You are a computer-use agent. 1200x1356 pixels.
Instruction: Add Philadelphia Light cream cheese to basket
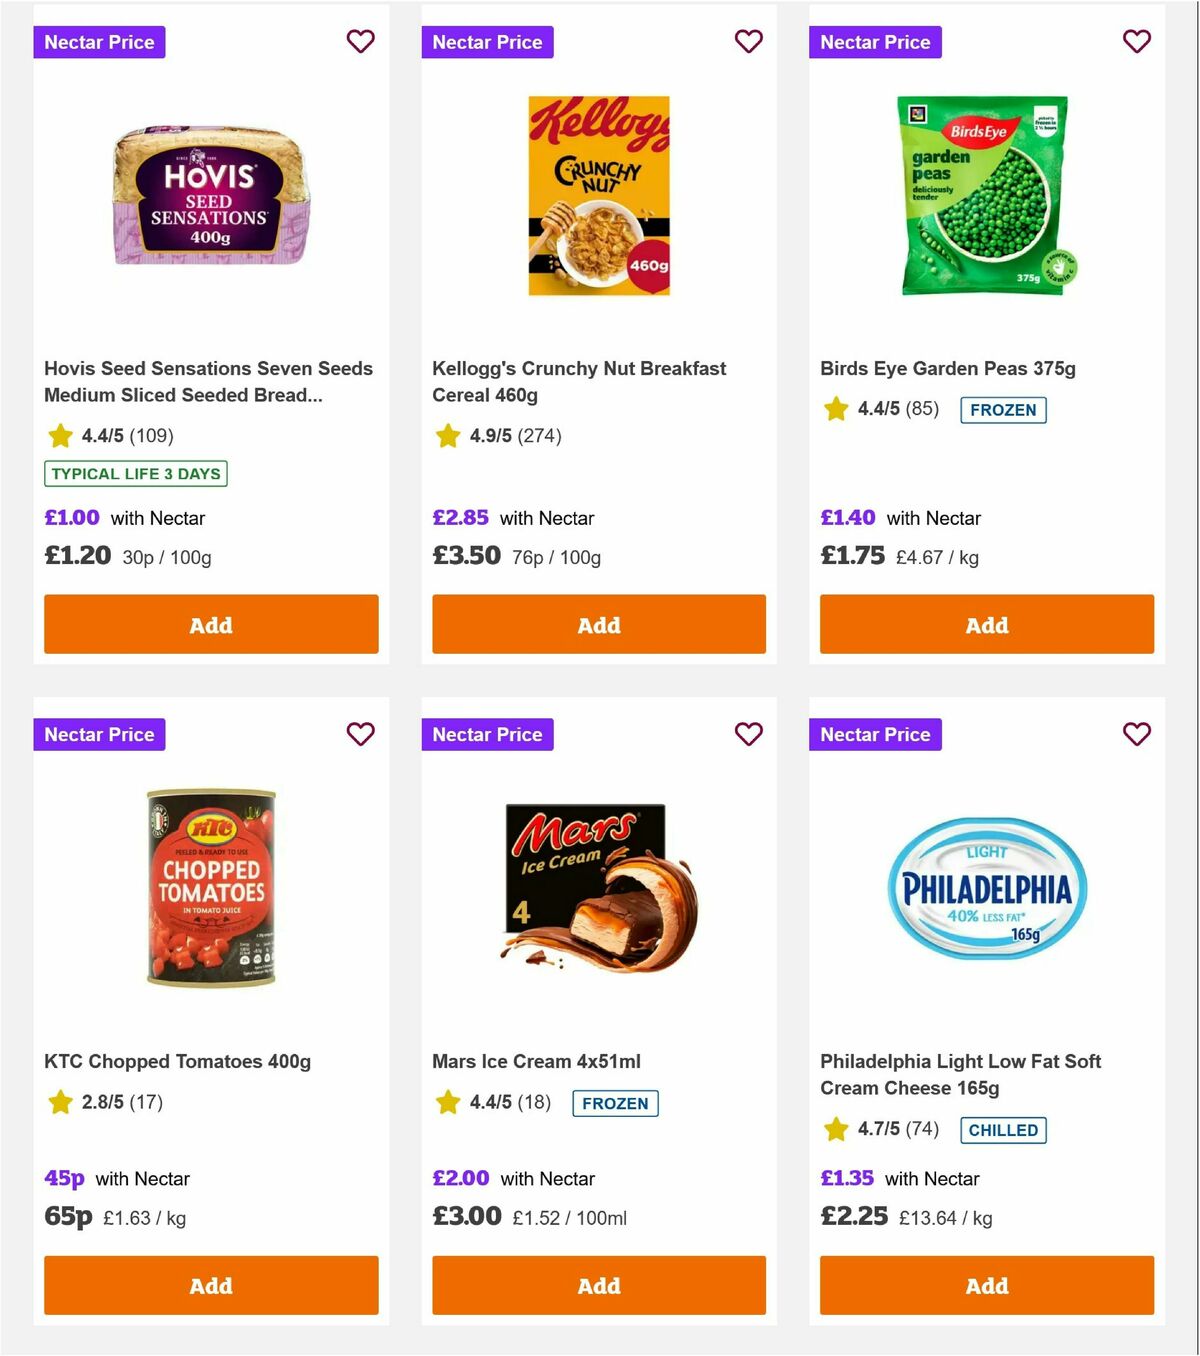click(986, 1286)
